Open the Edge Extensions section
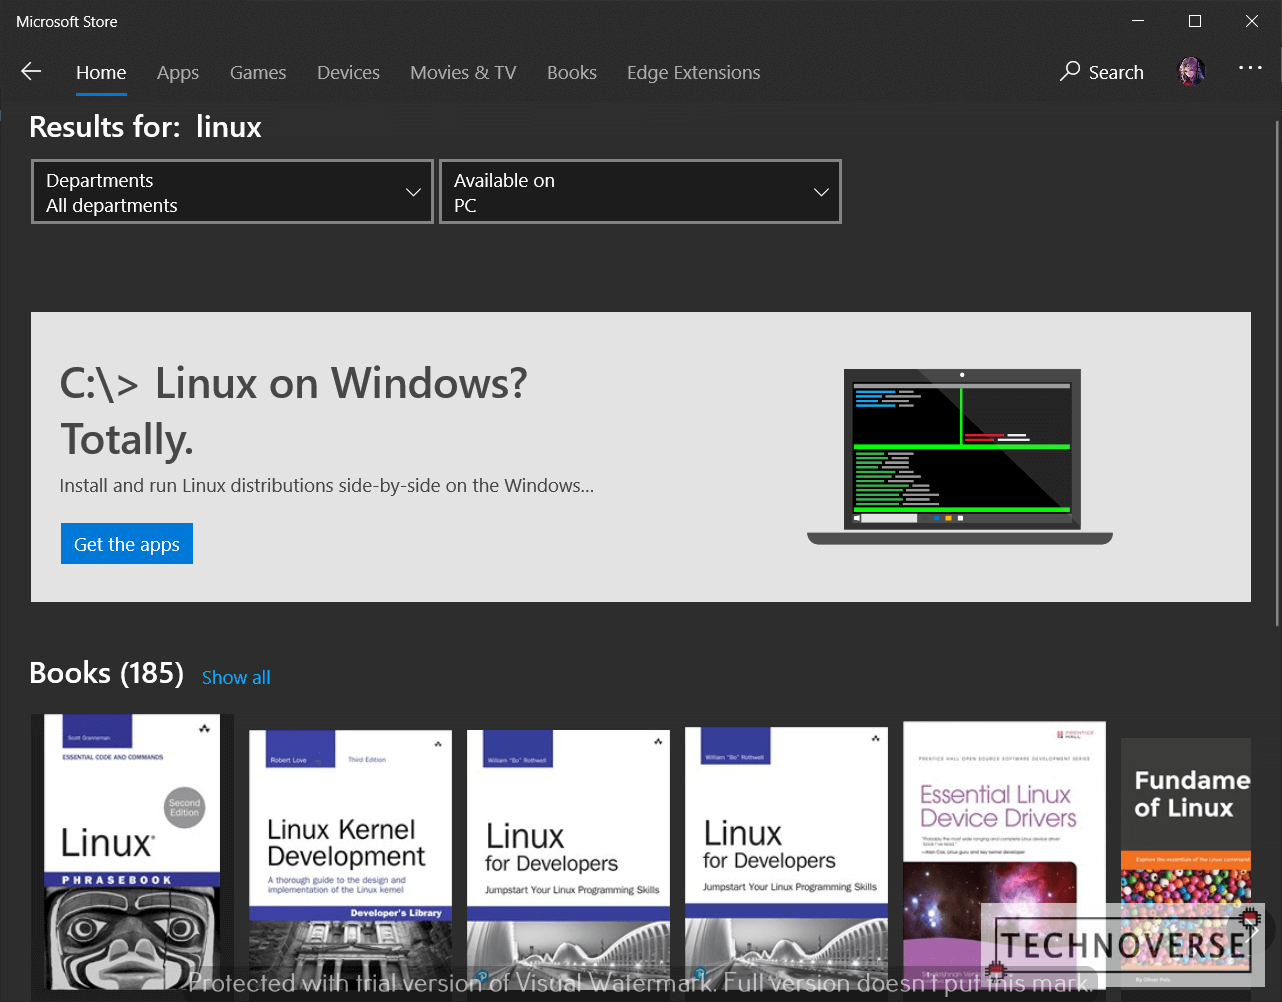 coord(693,72)
